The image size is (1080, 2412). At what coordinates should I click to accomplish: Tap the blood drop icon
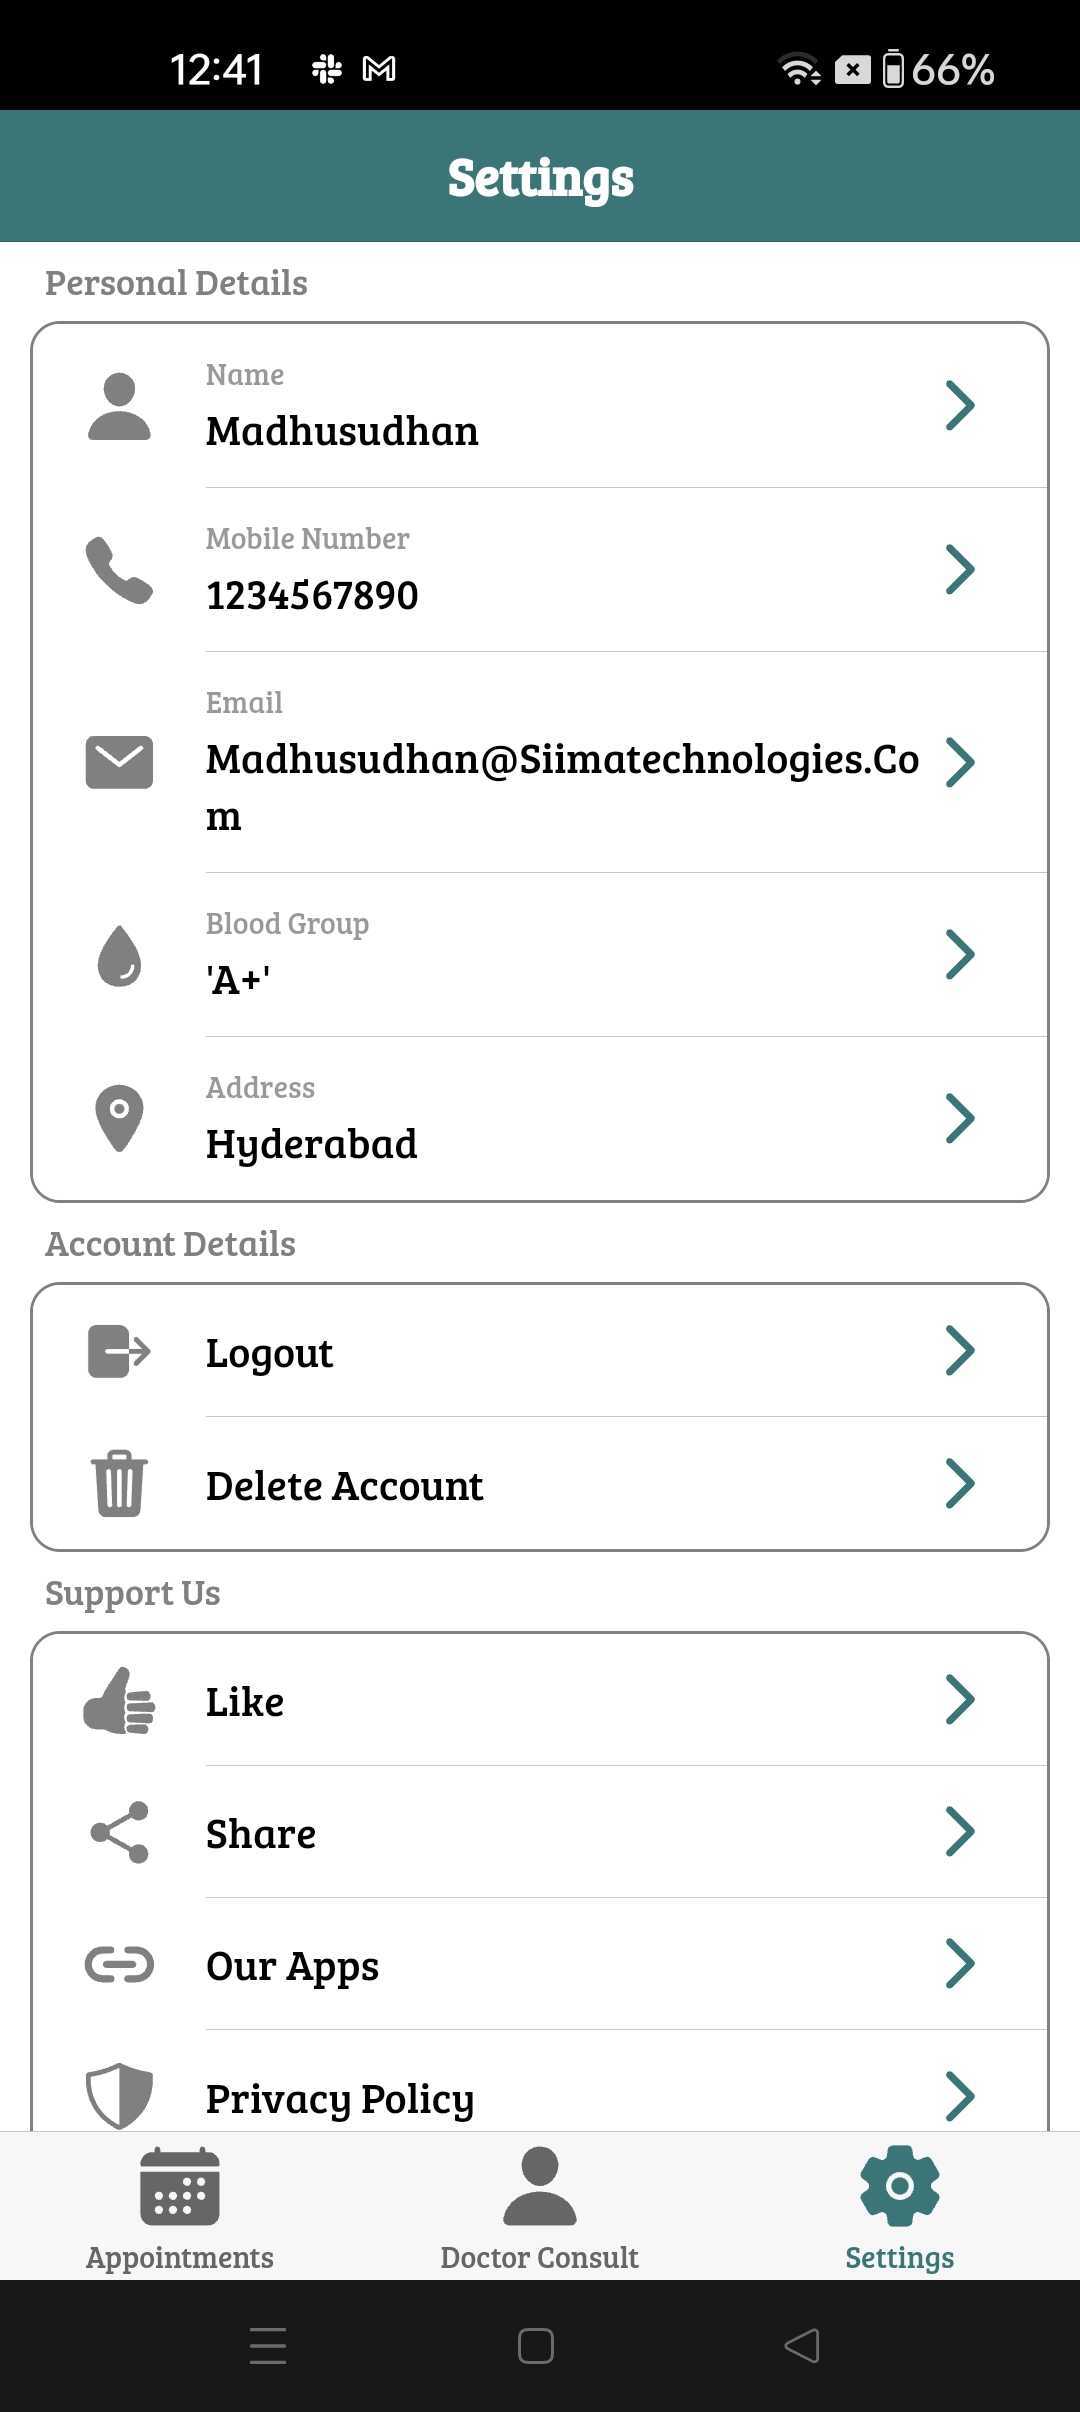coord(119,956)
